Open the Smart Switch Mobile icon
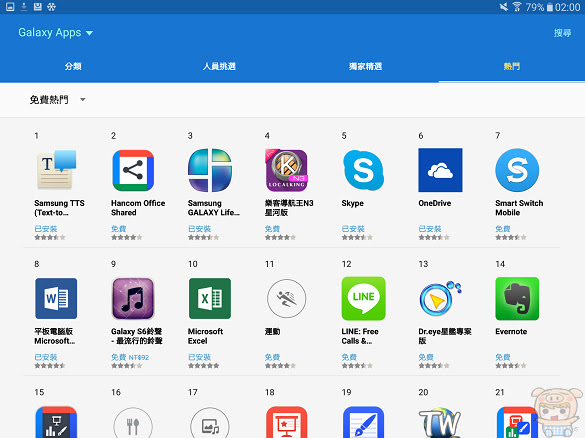Screen dimensions: 585x438 (x=517, y=170)
